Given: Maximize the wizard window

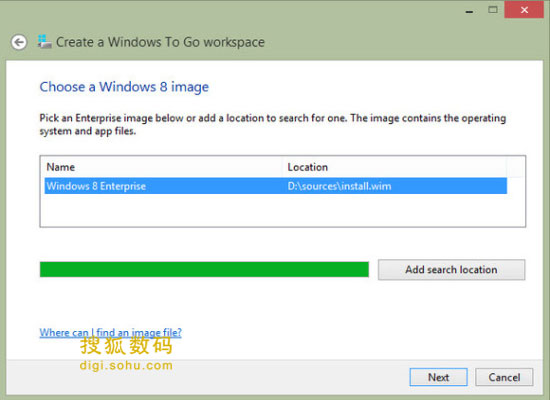Looking at the screenshot, I should [493, 10].
